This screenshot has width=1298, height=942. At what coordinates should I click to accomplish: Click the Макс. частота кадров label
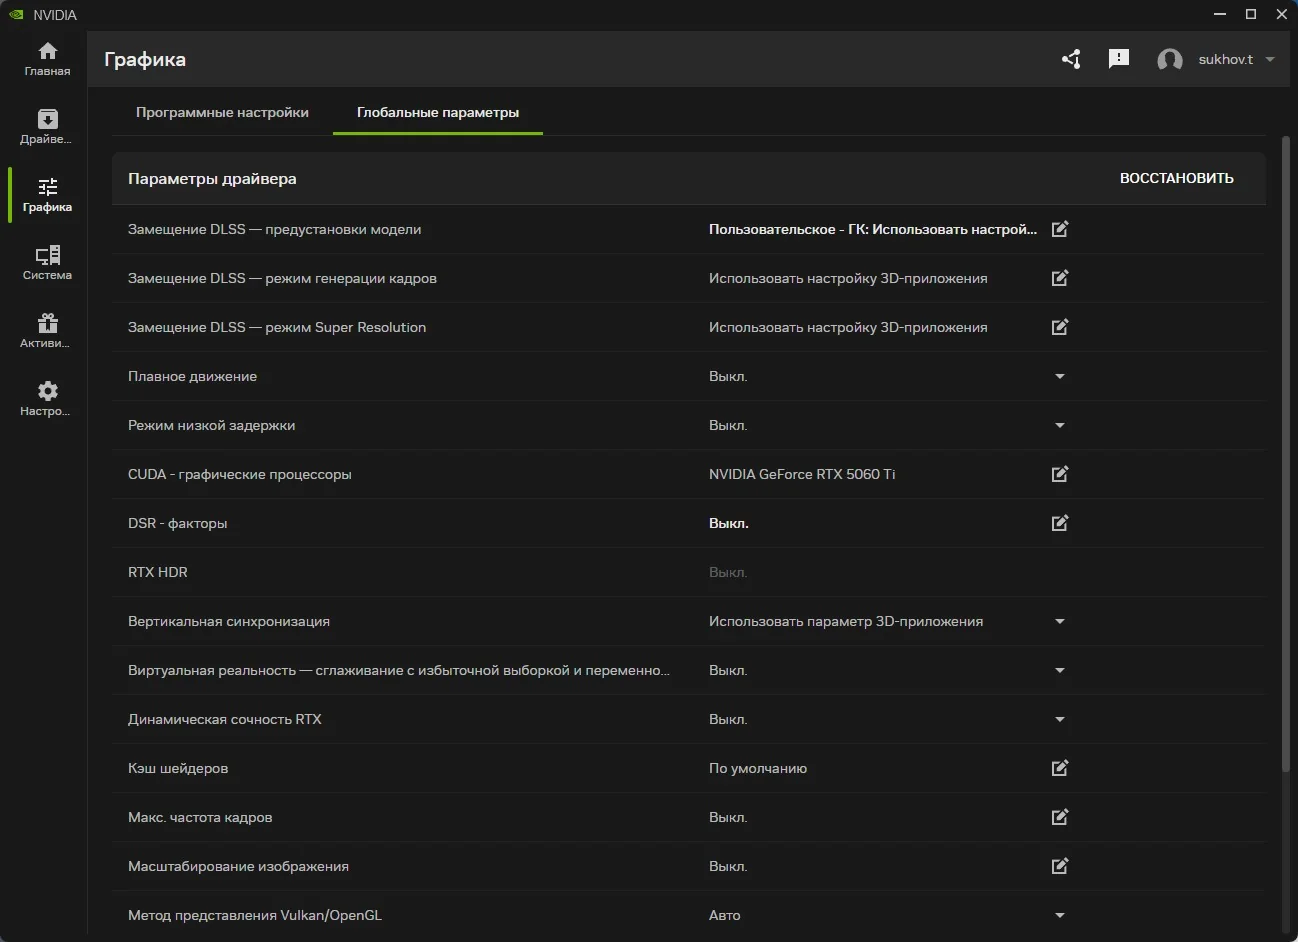point(200,817)
